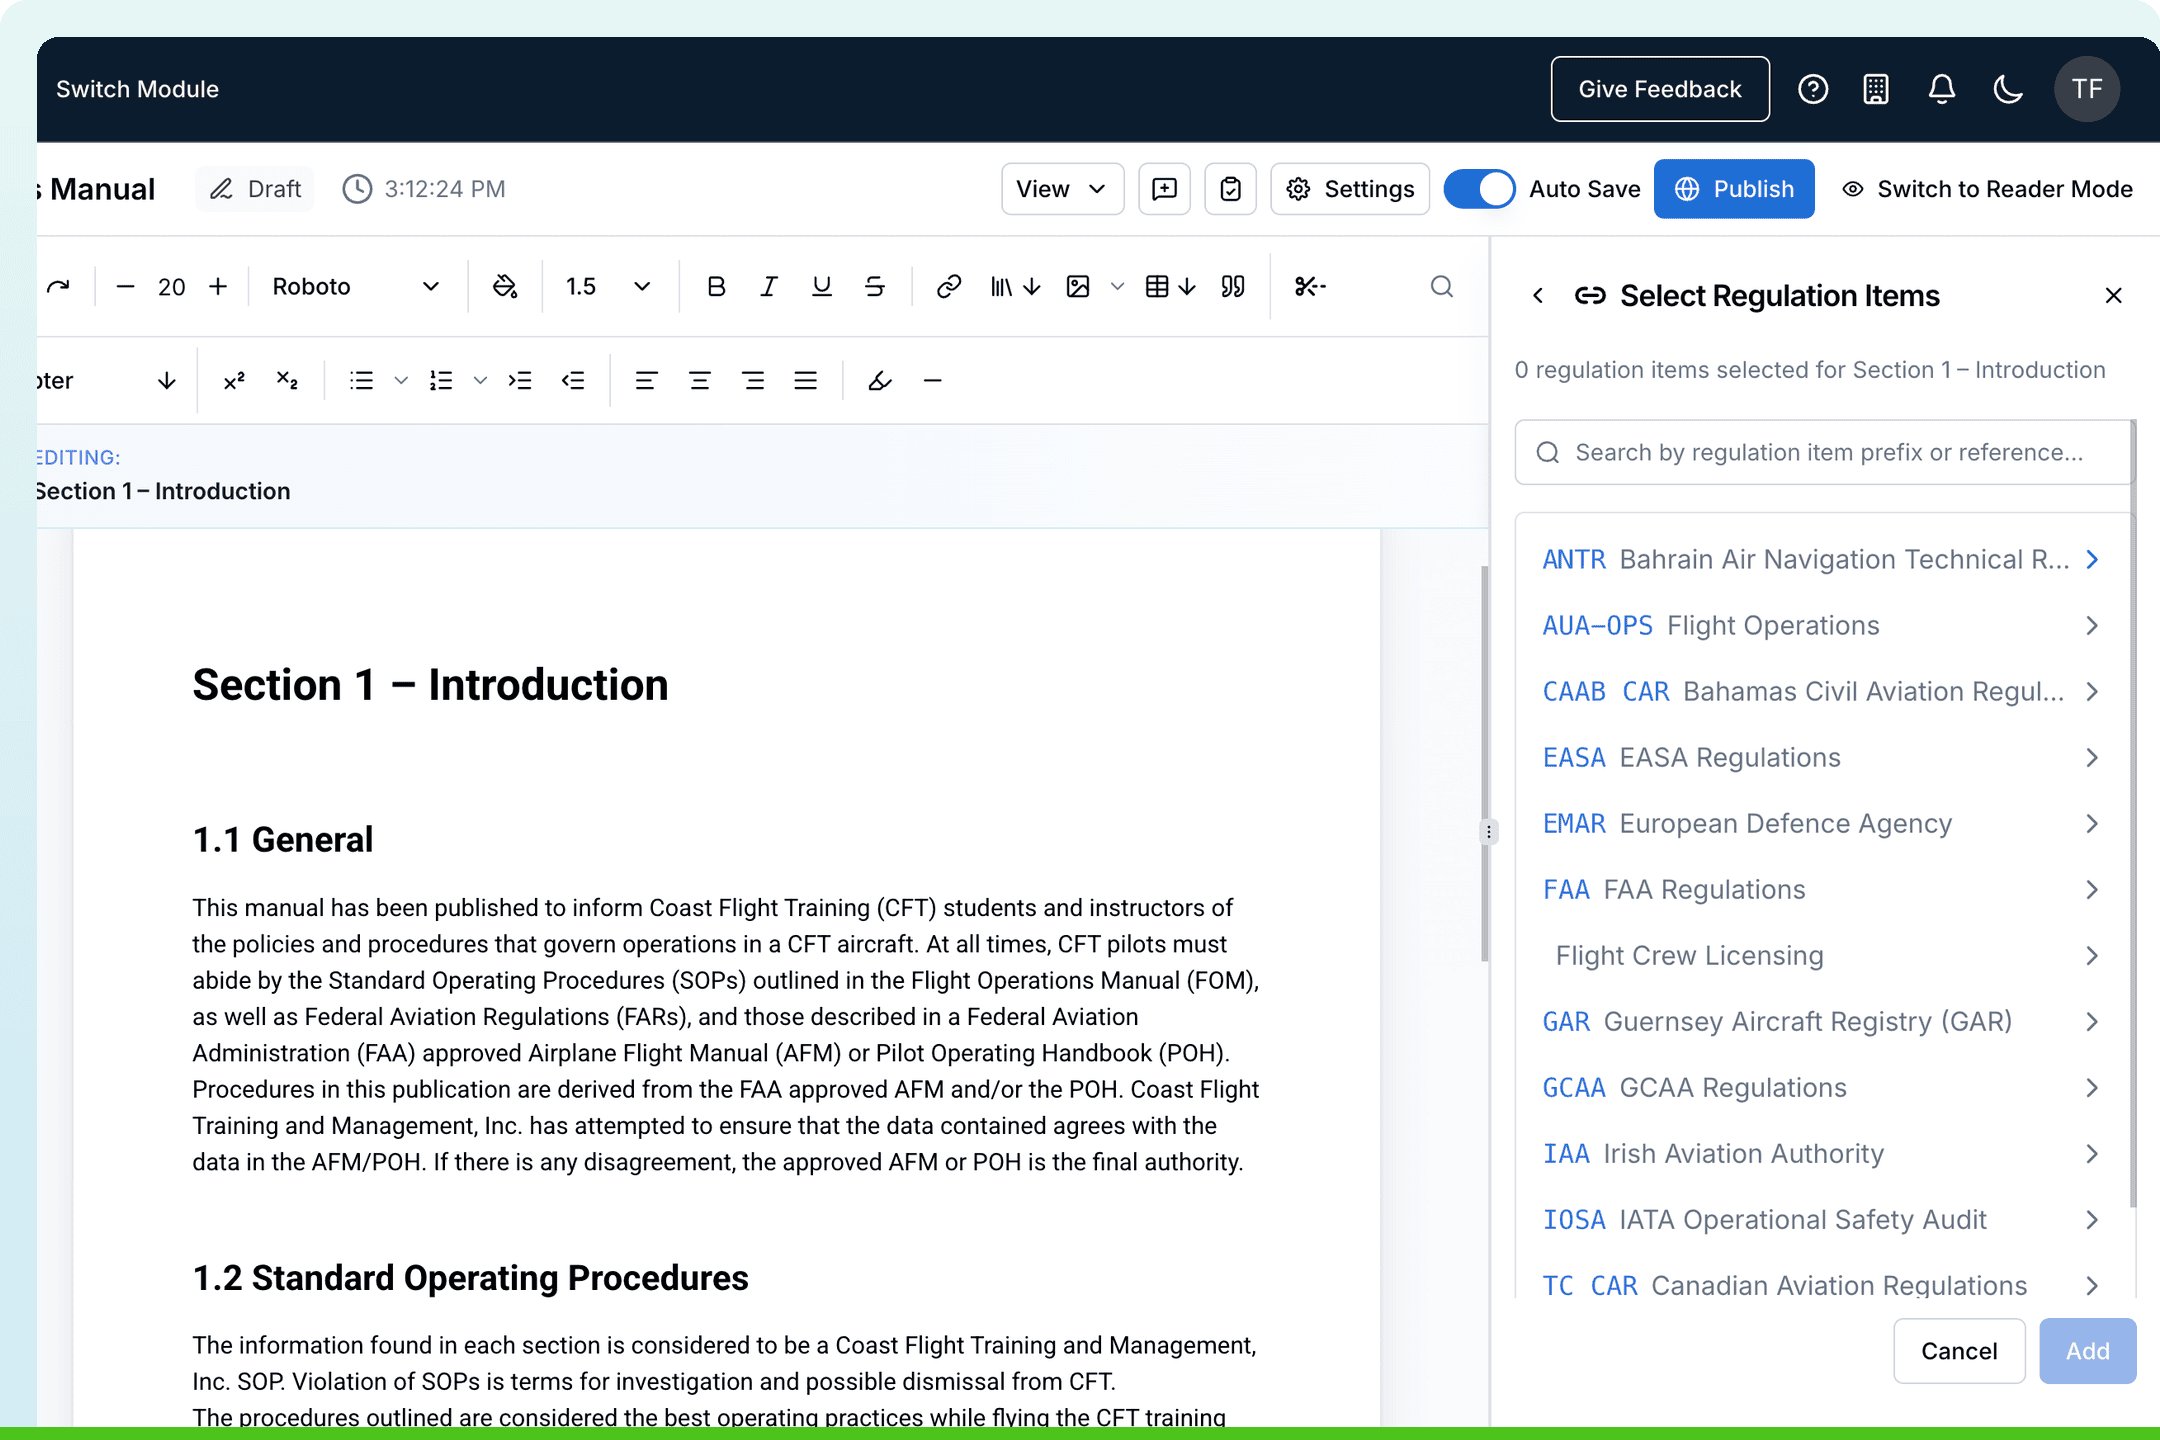Click the Add button
This screenshot has width=2160, height=1440.
[2088, 1351]
